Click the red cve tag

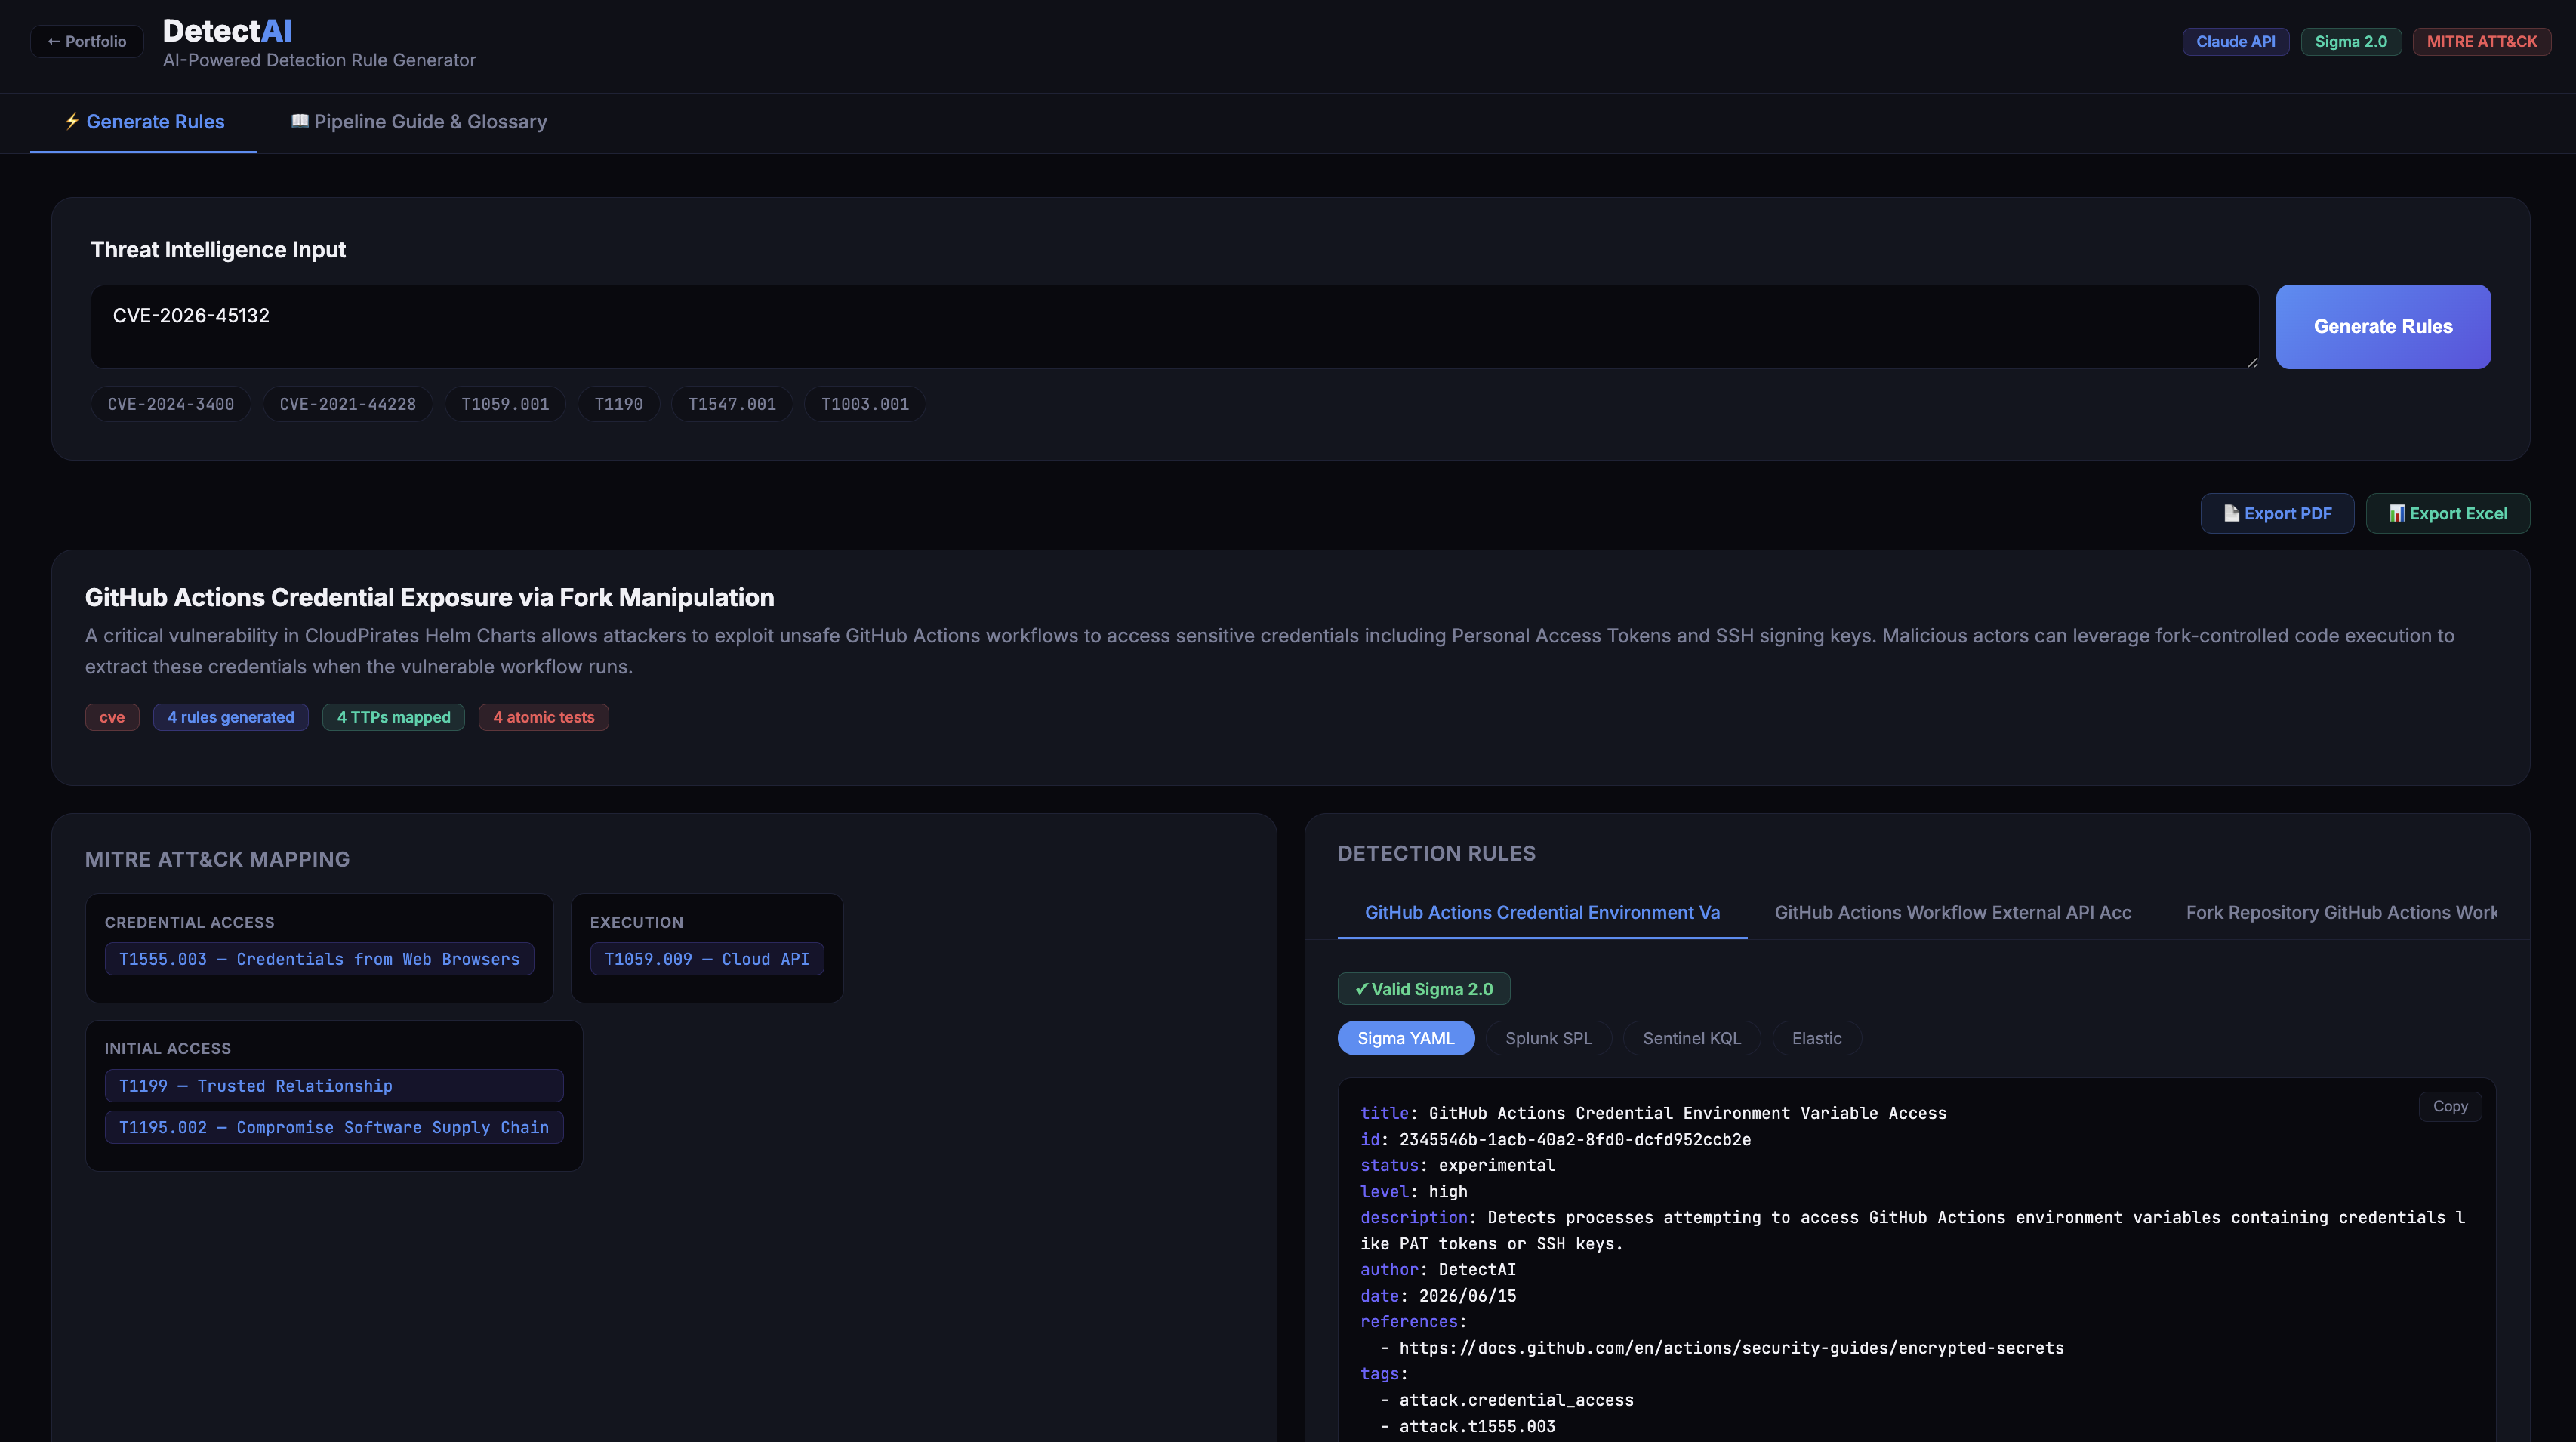point(112,717)
